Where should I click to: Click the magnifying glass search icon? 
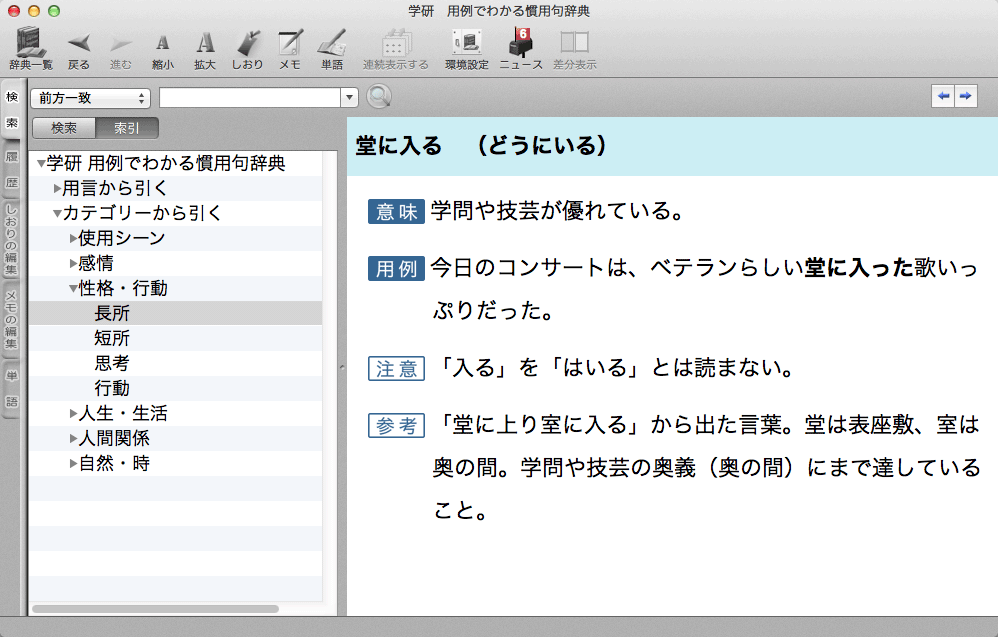[x=379, y=97]
